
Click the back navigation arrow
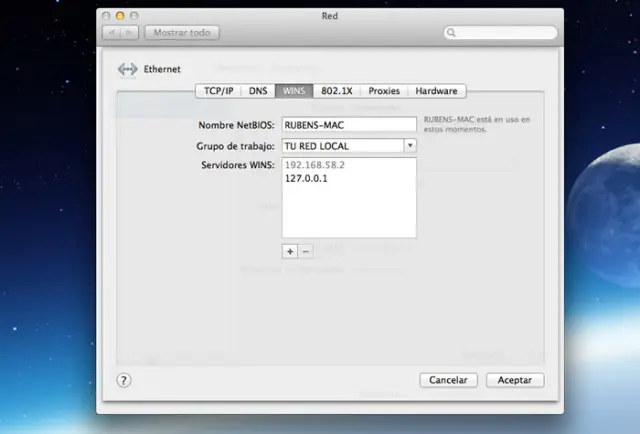(111, 33)
